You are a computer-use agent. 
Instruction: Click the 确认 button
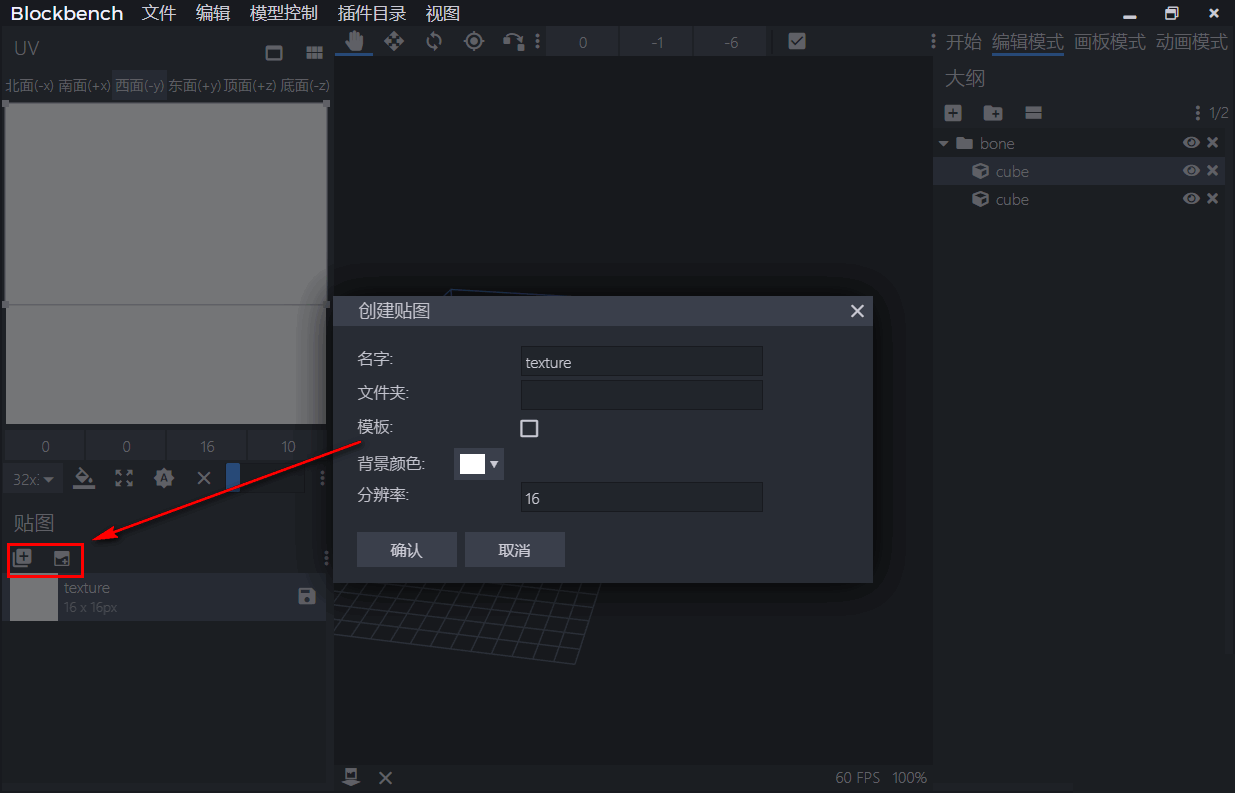tap(406, 550)
